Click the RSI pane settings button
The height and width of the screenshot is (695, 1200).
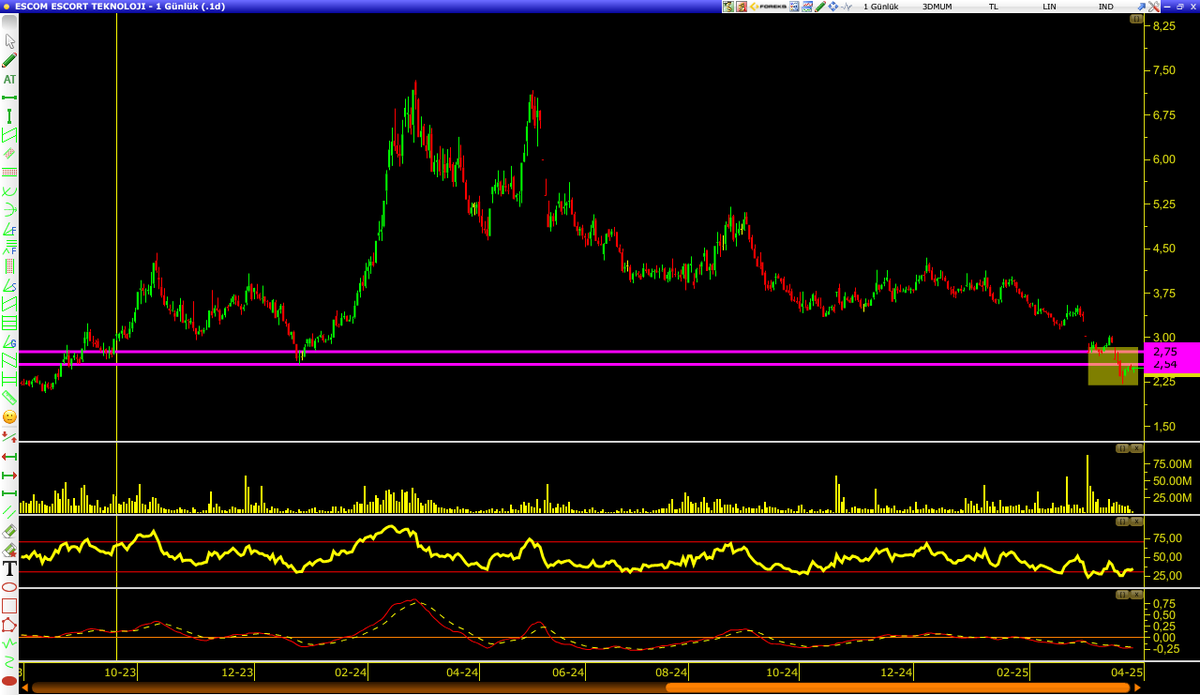[1122, 521]
